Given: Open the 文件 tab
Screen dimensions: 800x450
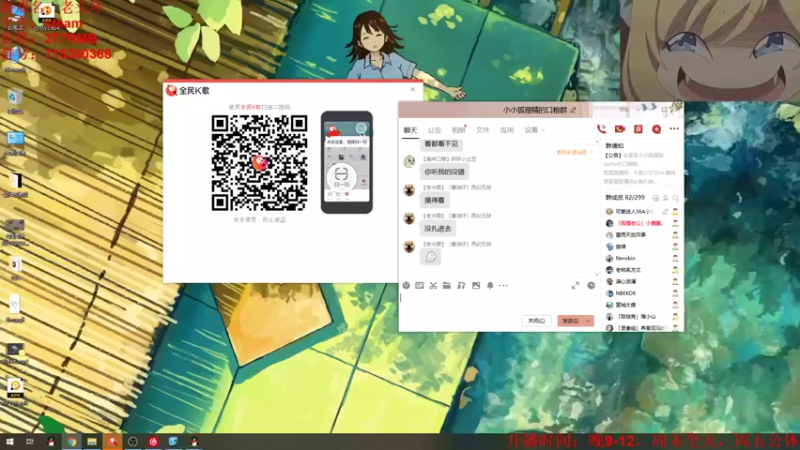Looking at the screenshot, I should 483,130.
